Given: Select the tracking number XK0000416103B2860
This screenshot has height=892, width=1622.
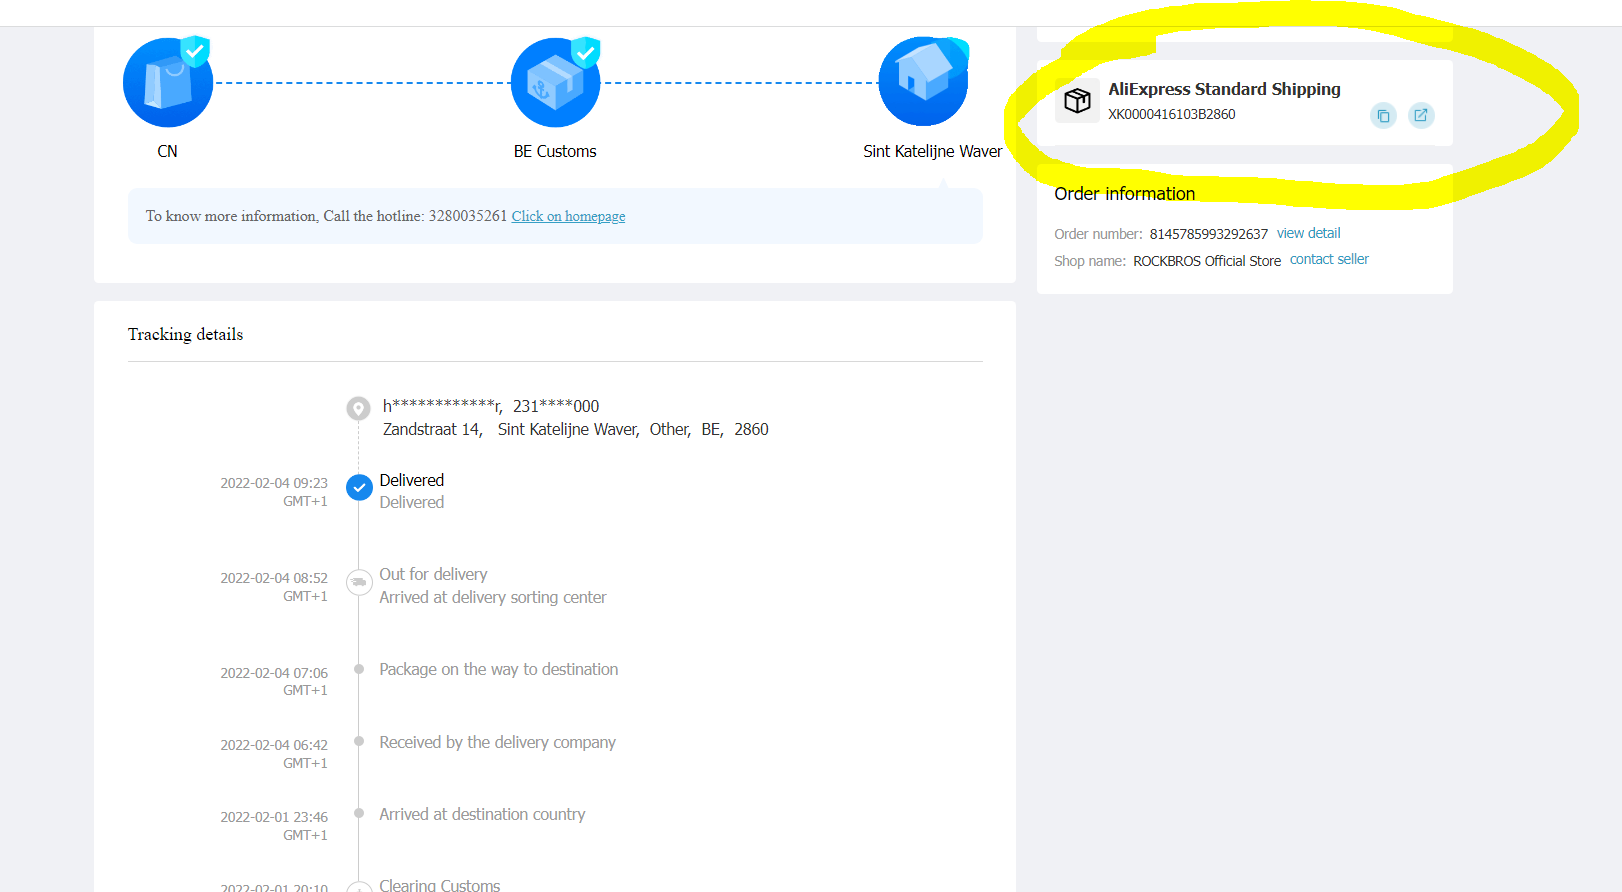Looking at the screenshot, I should click(x=1171, y=114).
